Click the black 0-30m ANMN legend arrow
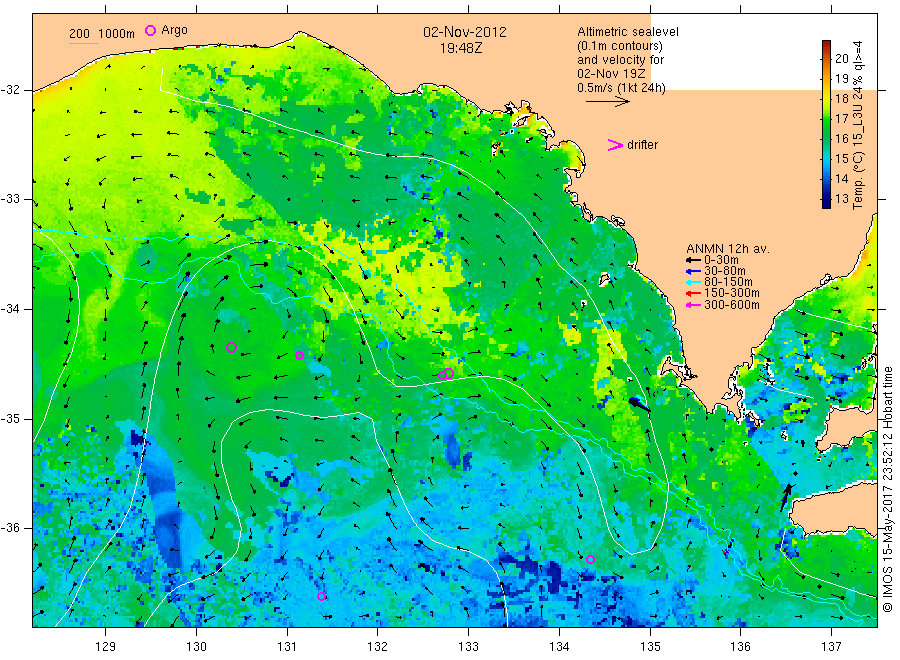This screenshot has height=660, width=900. [693, 260]
